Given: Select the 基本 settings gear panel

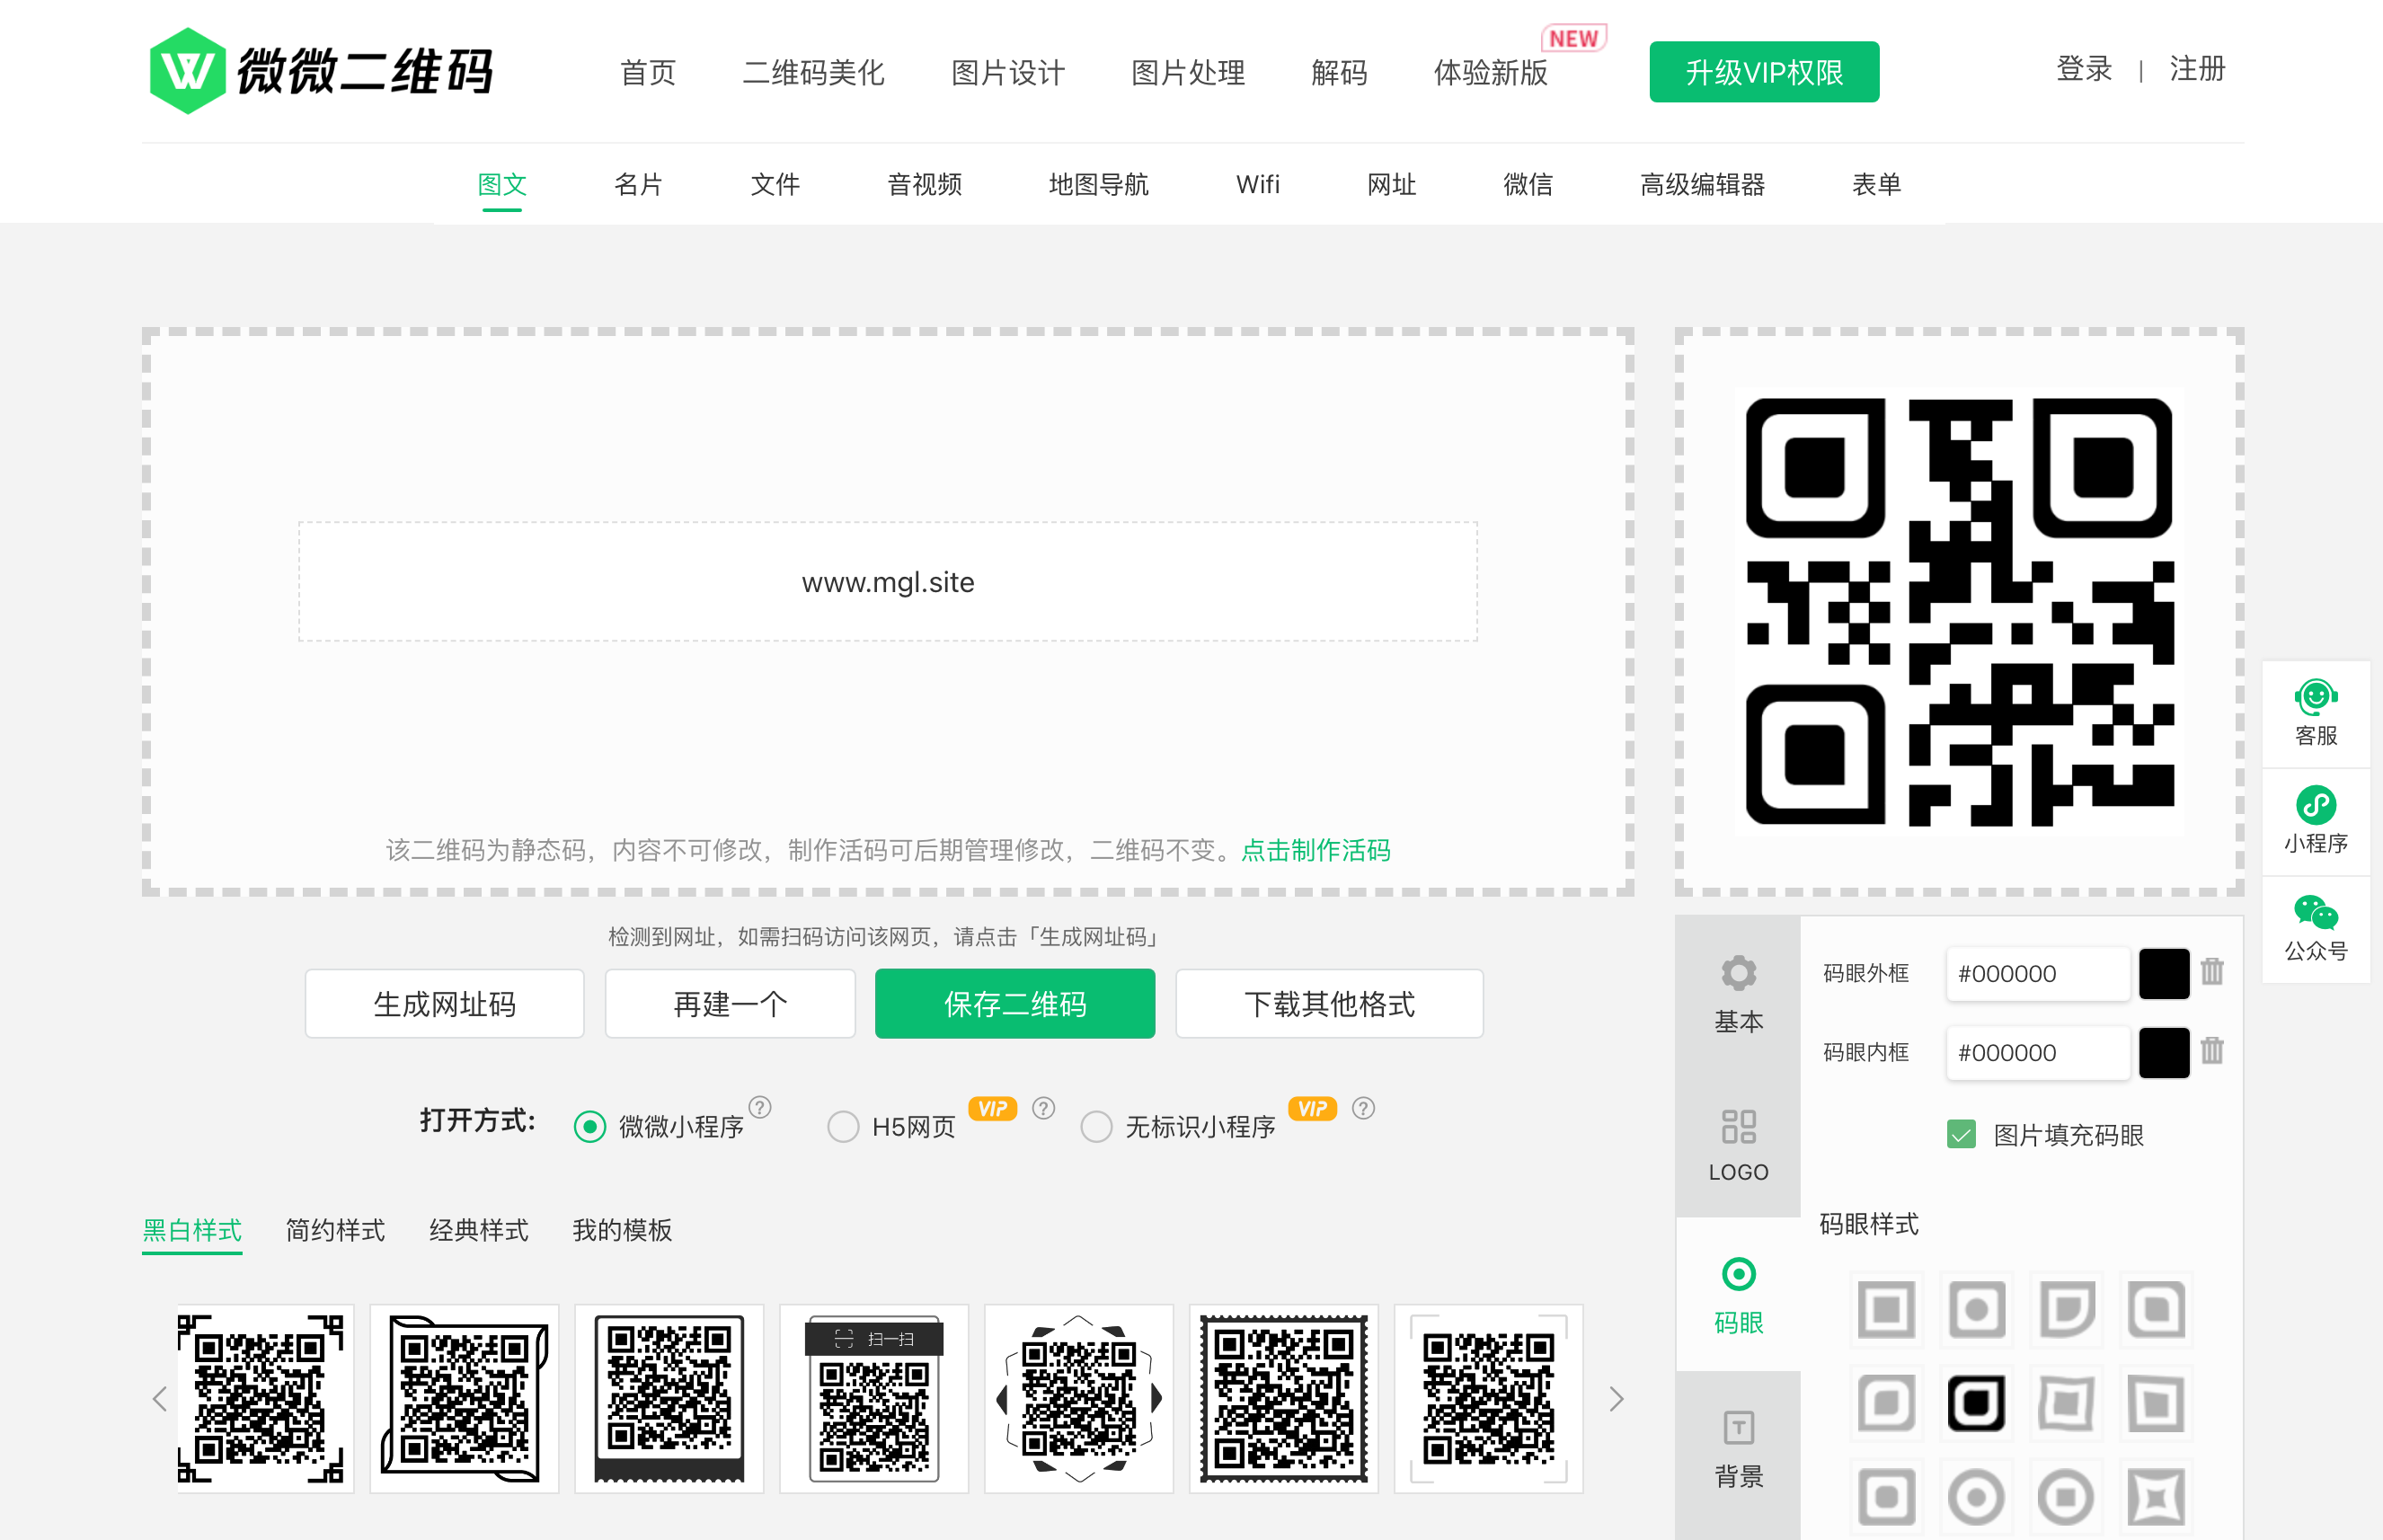Looking at the screenshot, I should point(1738,995).
